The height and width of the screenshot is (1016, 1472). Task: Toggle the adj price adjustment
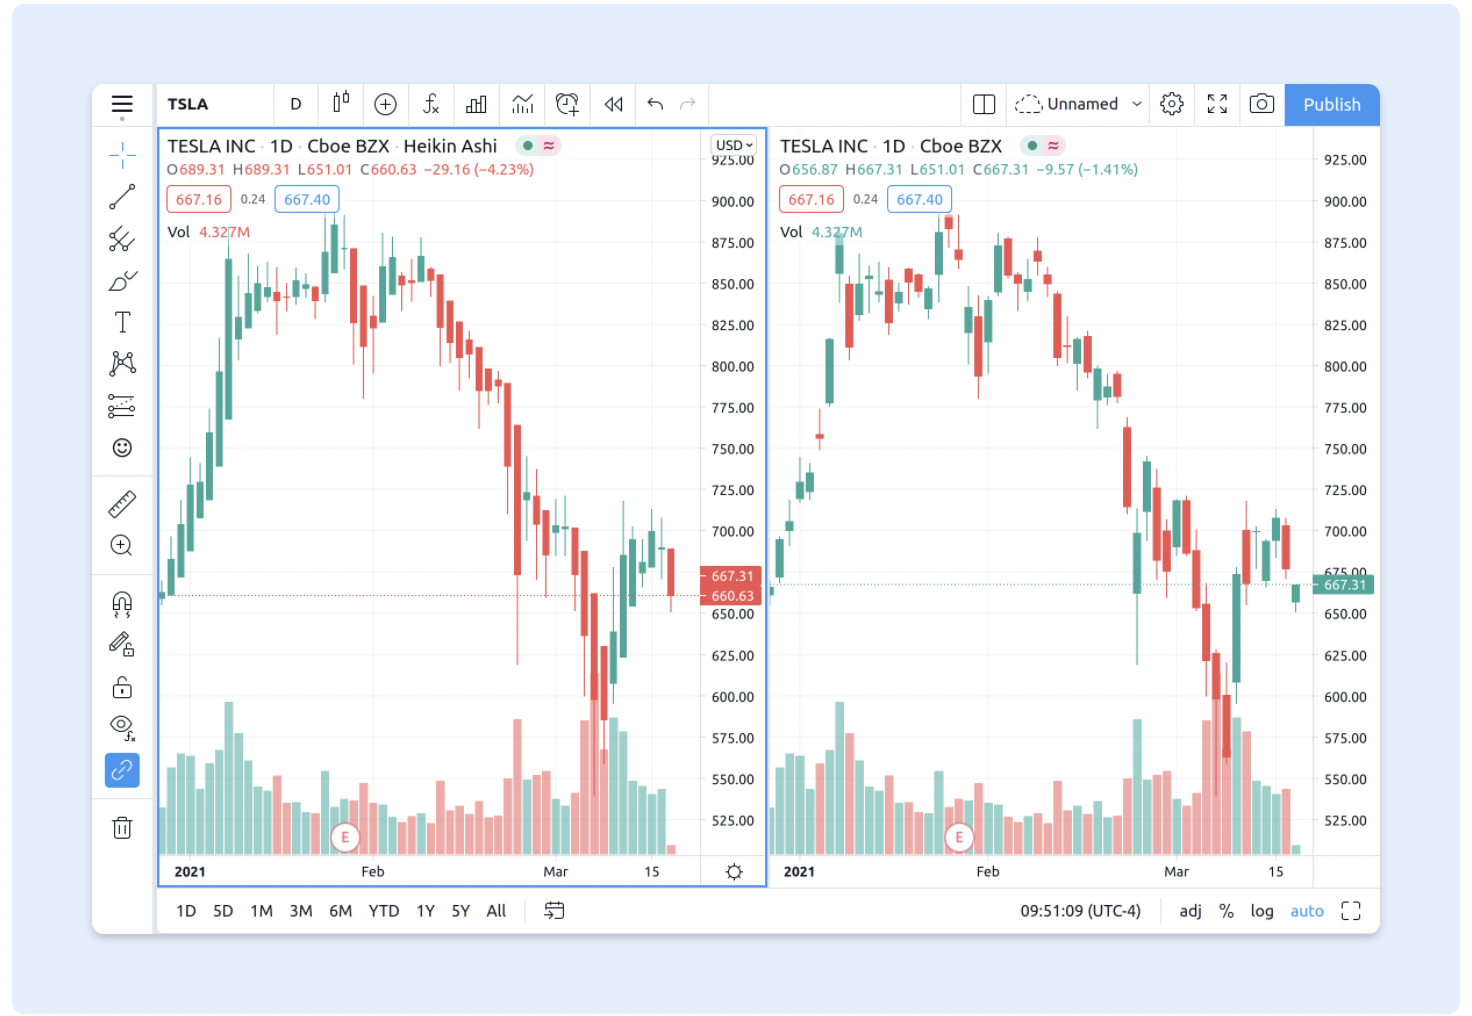(1190, 911)
